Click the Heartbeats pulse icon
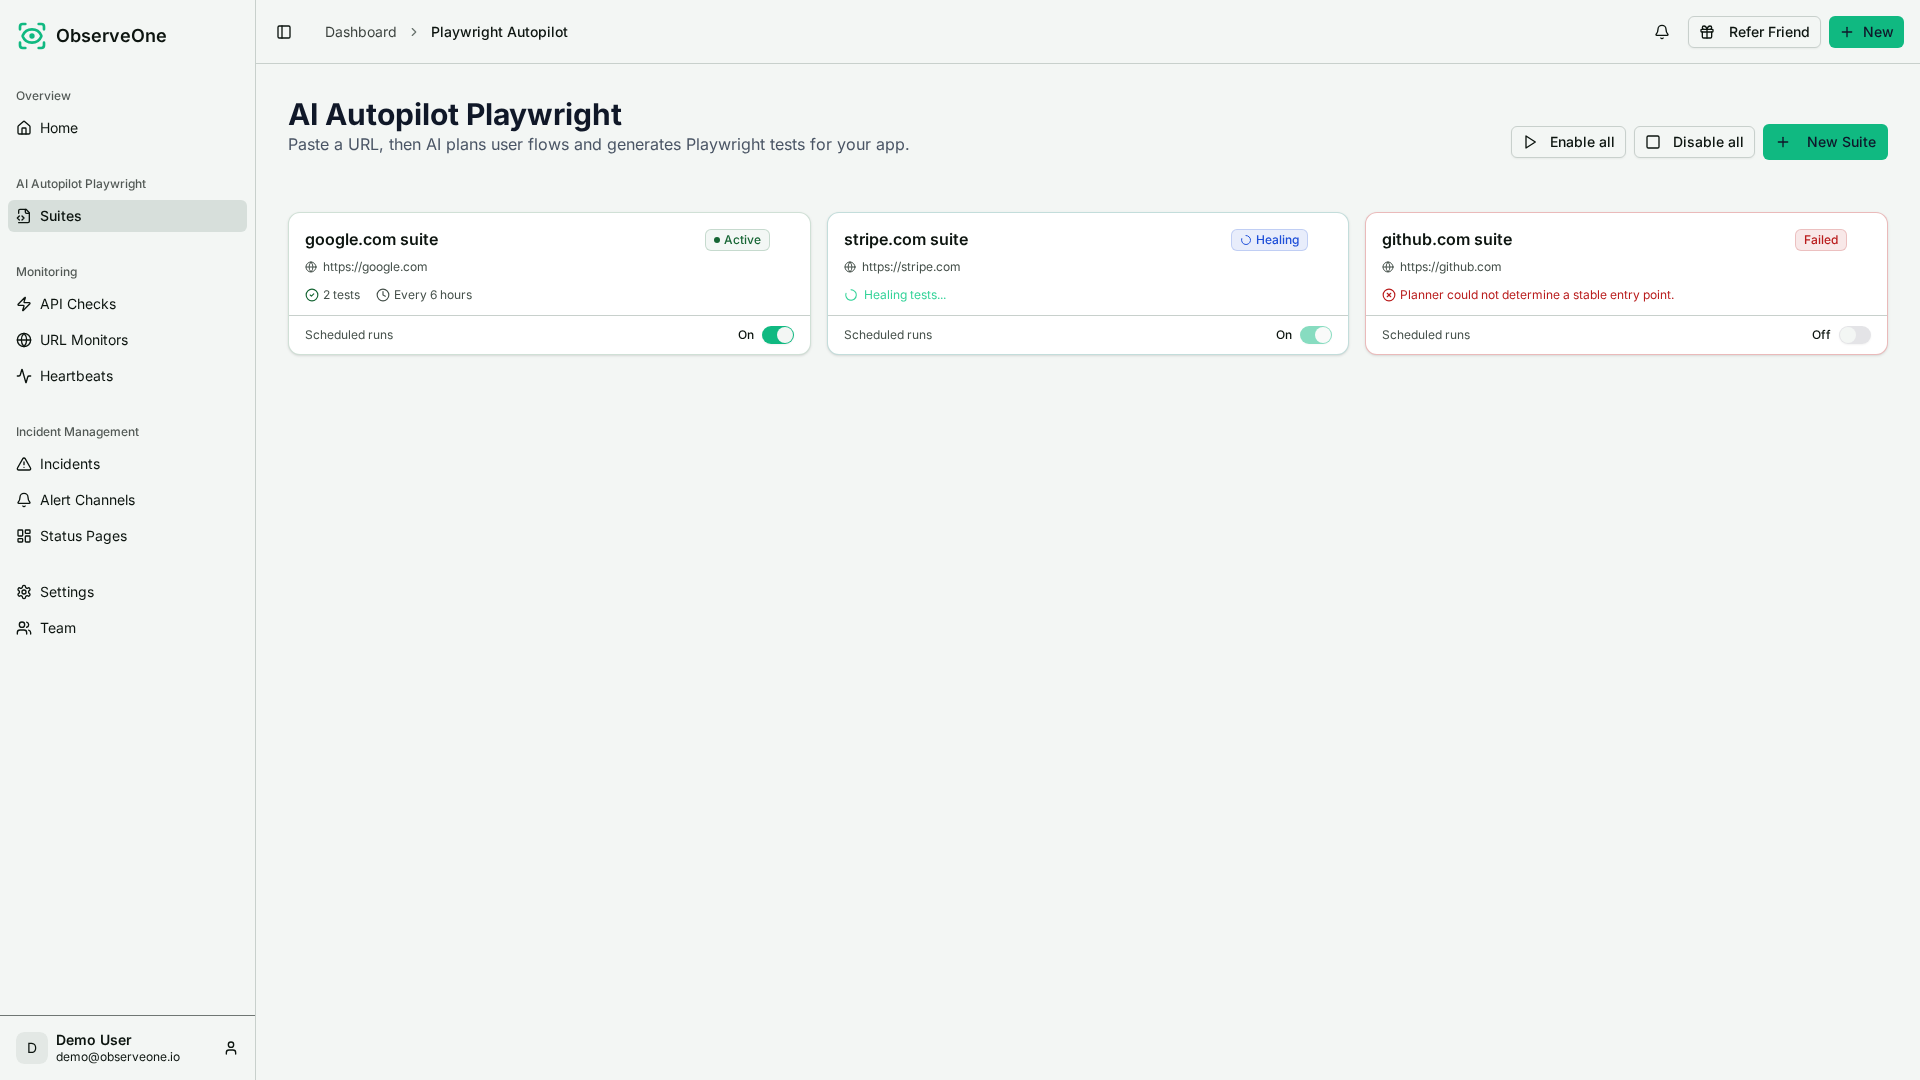This screenshot has height=1080, width=1920. [x=24, y=376]
